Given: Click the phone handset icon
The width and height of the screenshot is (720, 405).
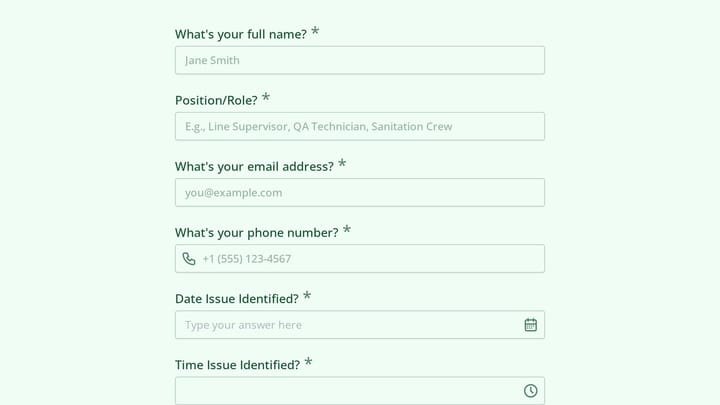Looking at the screenshot, I should (x=189, y=259).
